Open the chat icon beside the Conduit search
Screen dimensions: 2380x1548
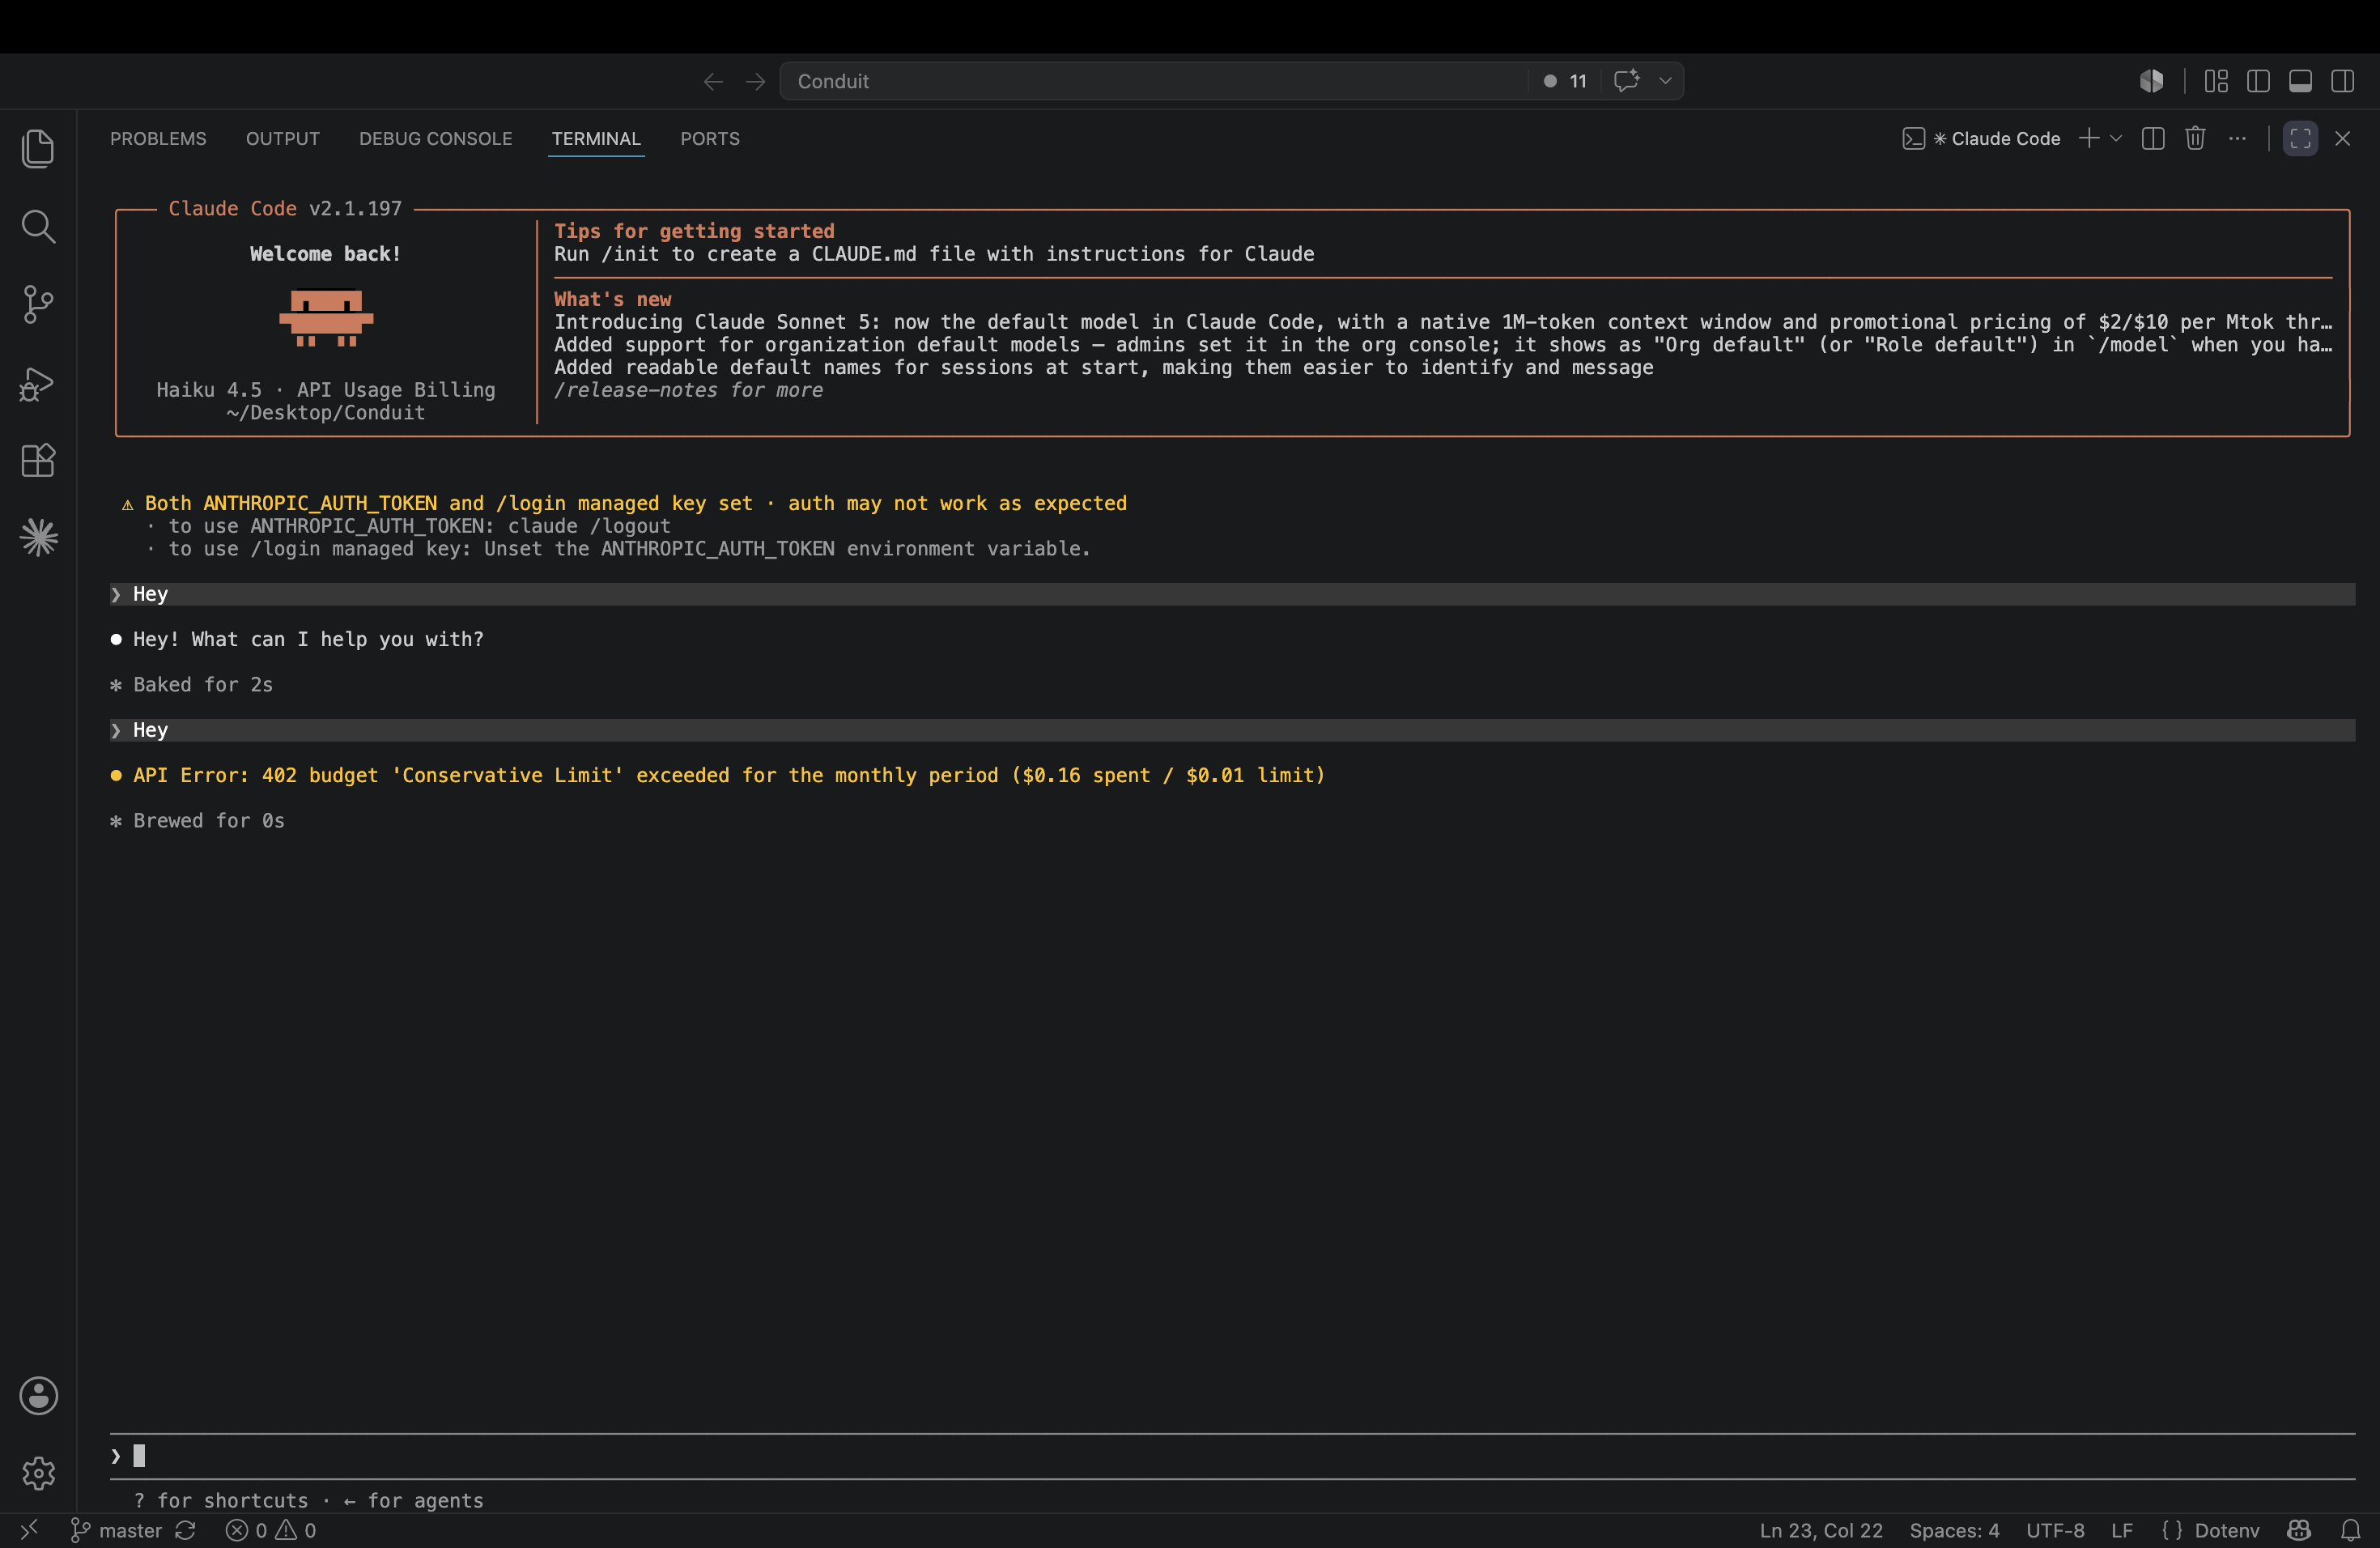(x=1626, y=81)
